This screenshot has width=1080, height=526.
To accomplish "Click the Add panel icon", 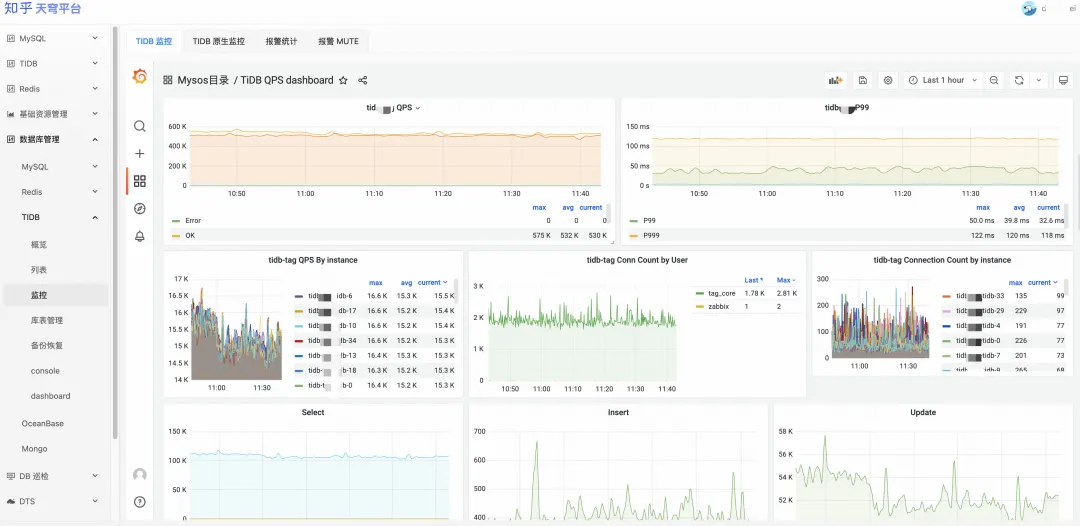I will [x=835, y=80].
